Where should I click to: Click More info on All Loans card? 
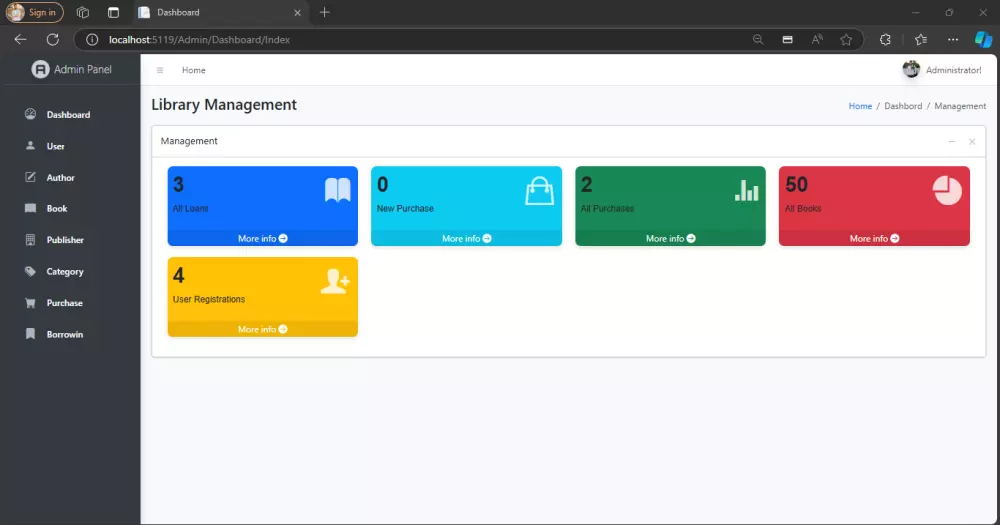263,239
